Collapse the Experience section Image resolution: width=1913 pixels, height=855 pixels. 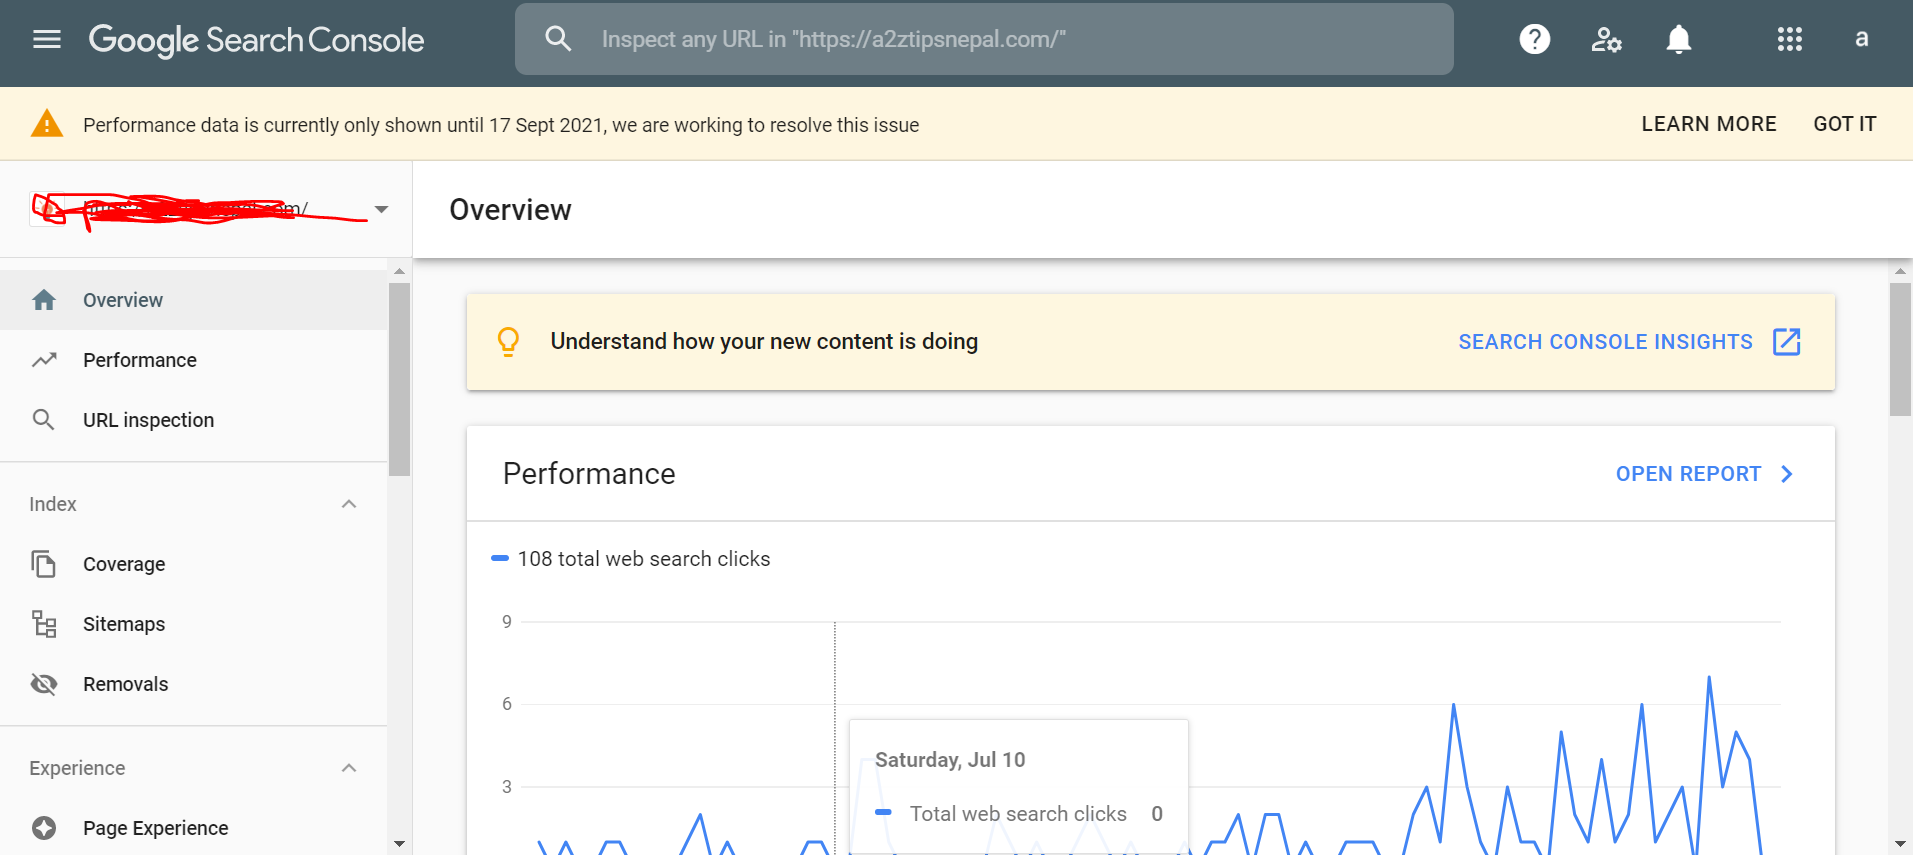click(x=349, y=768)
